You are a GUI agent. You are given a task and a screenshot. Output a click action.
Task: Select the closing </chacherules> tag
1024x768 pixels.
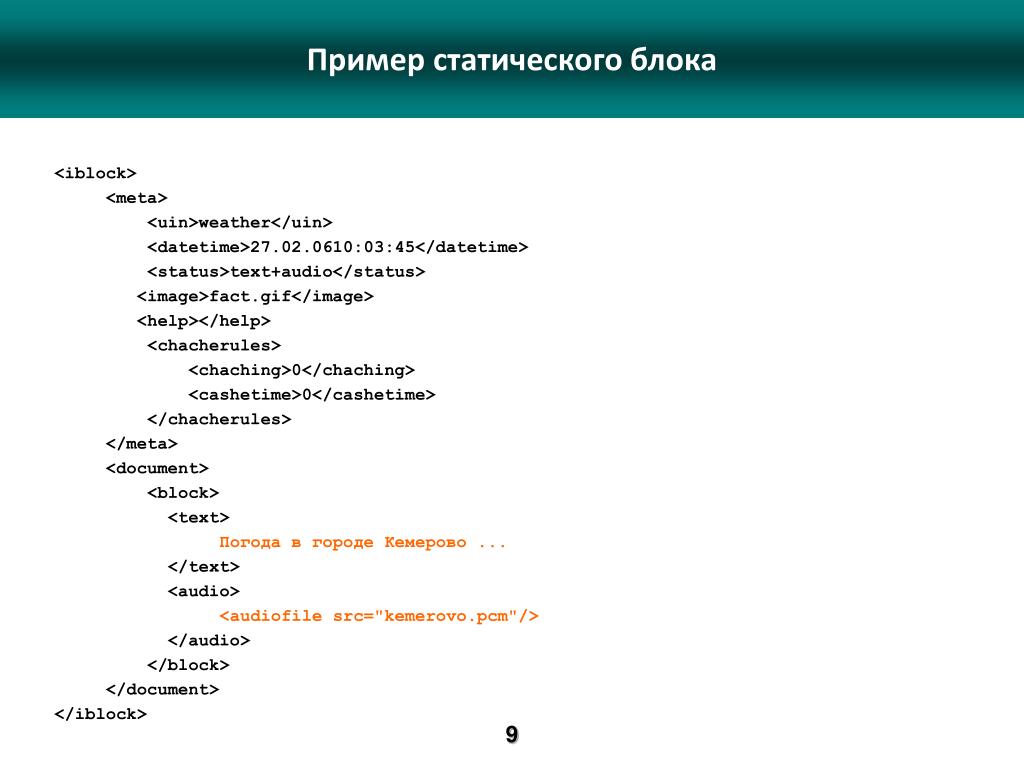pyautogui.click(x=219, y=419)
